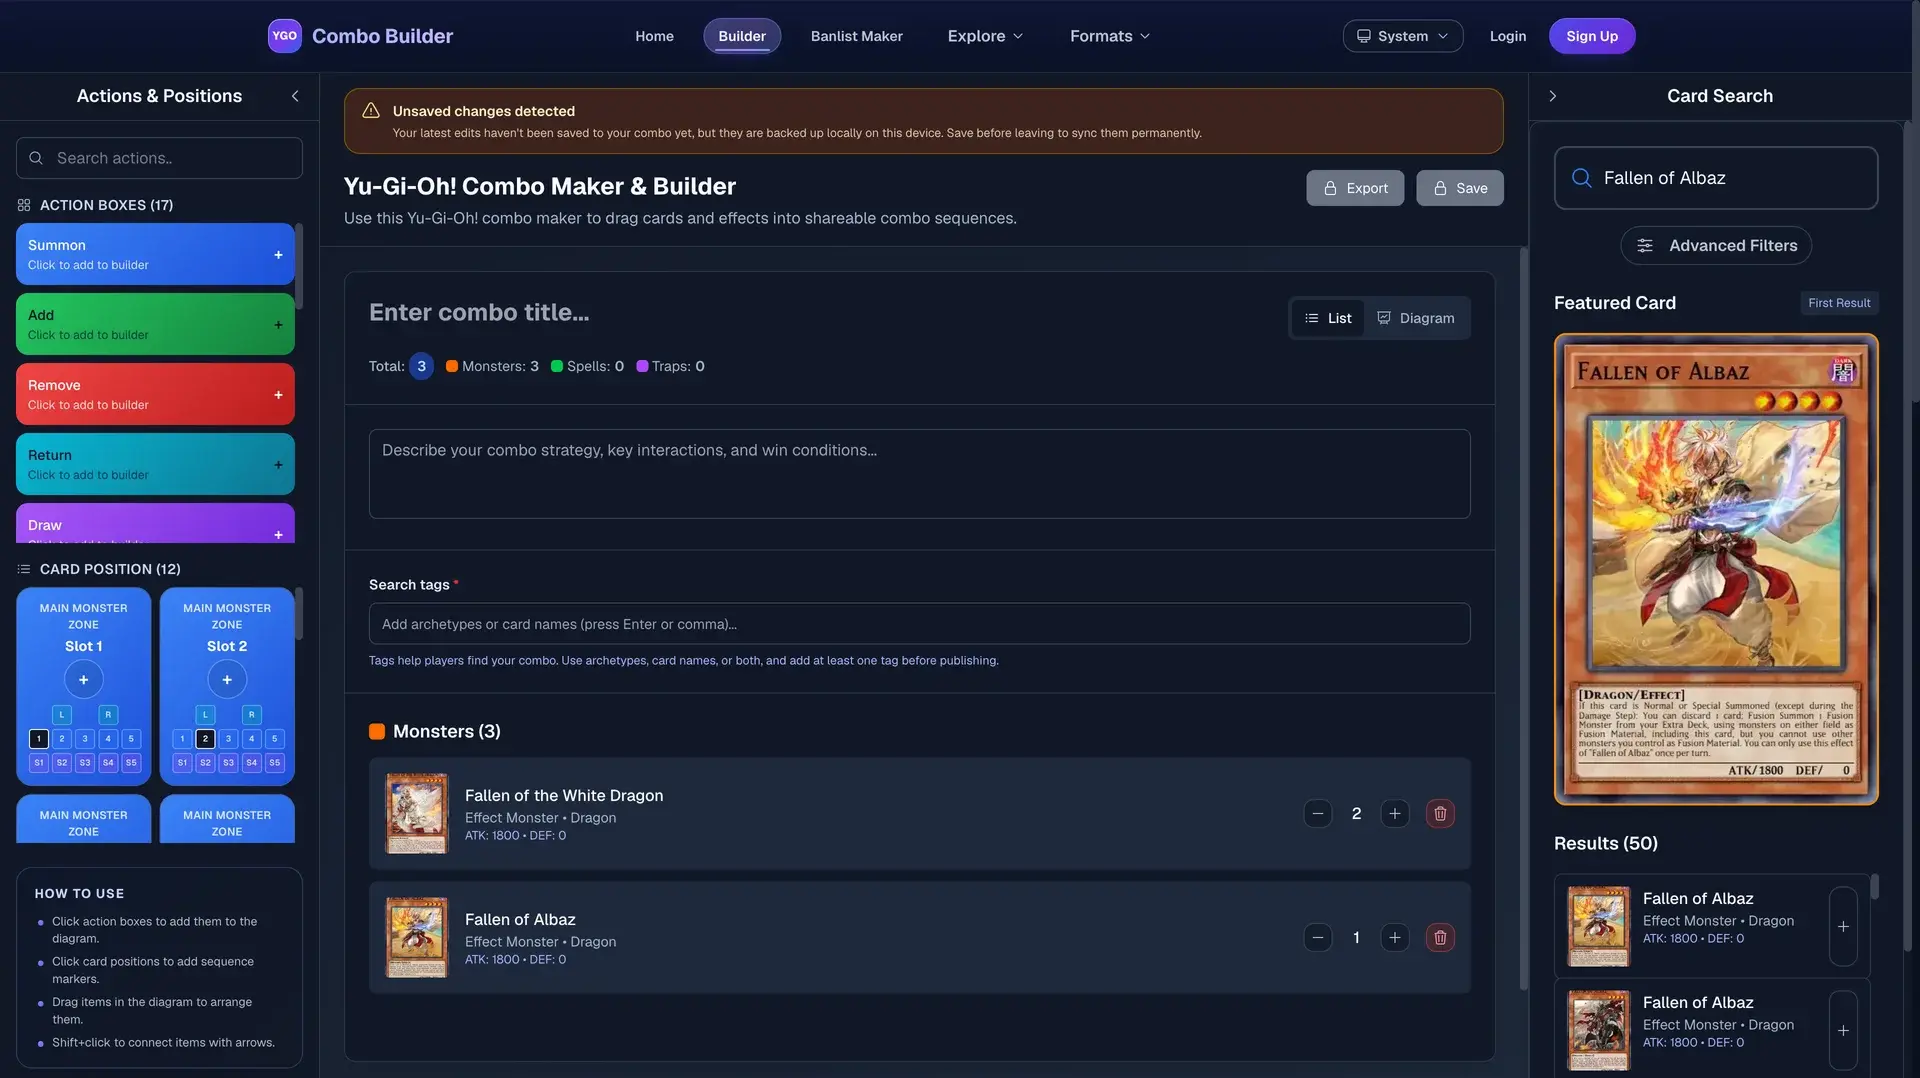Select the Builder nav tab
The height and width of the screenshot is (1078, 1920).
click(x=742, y=36)
